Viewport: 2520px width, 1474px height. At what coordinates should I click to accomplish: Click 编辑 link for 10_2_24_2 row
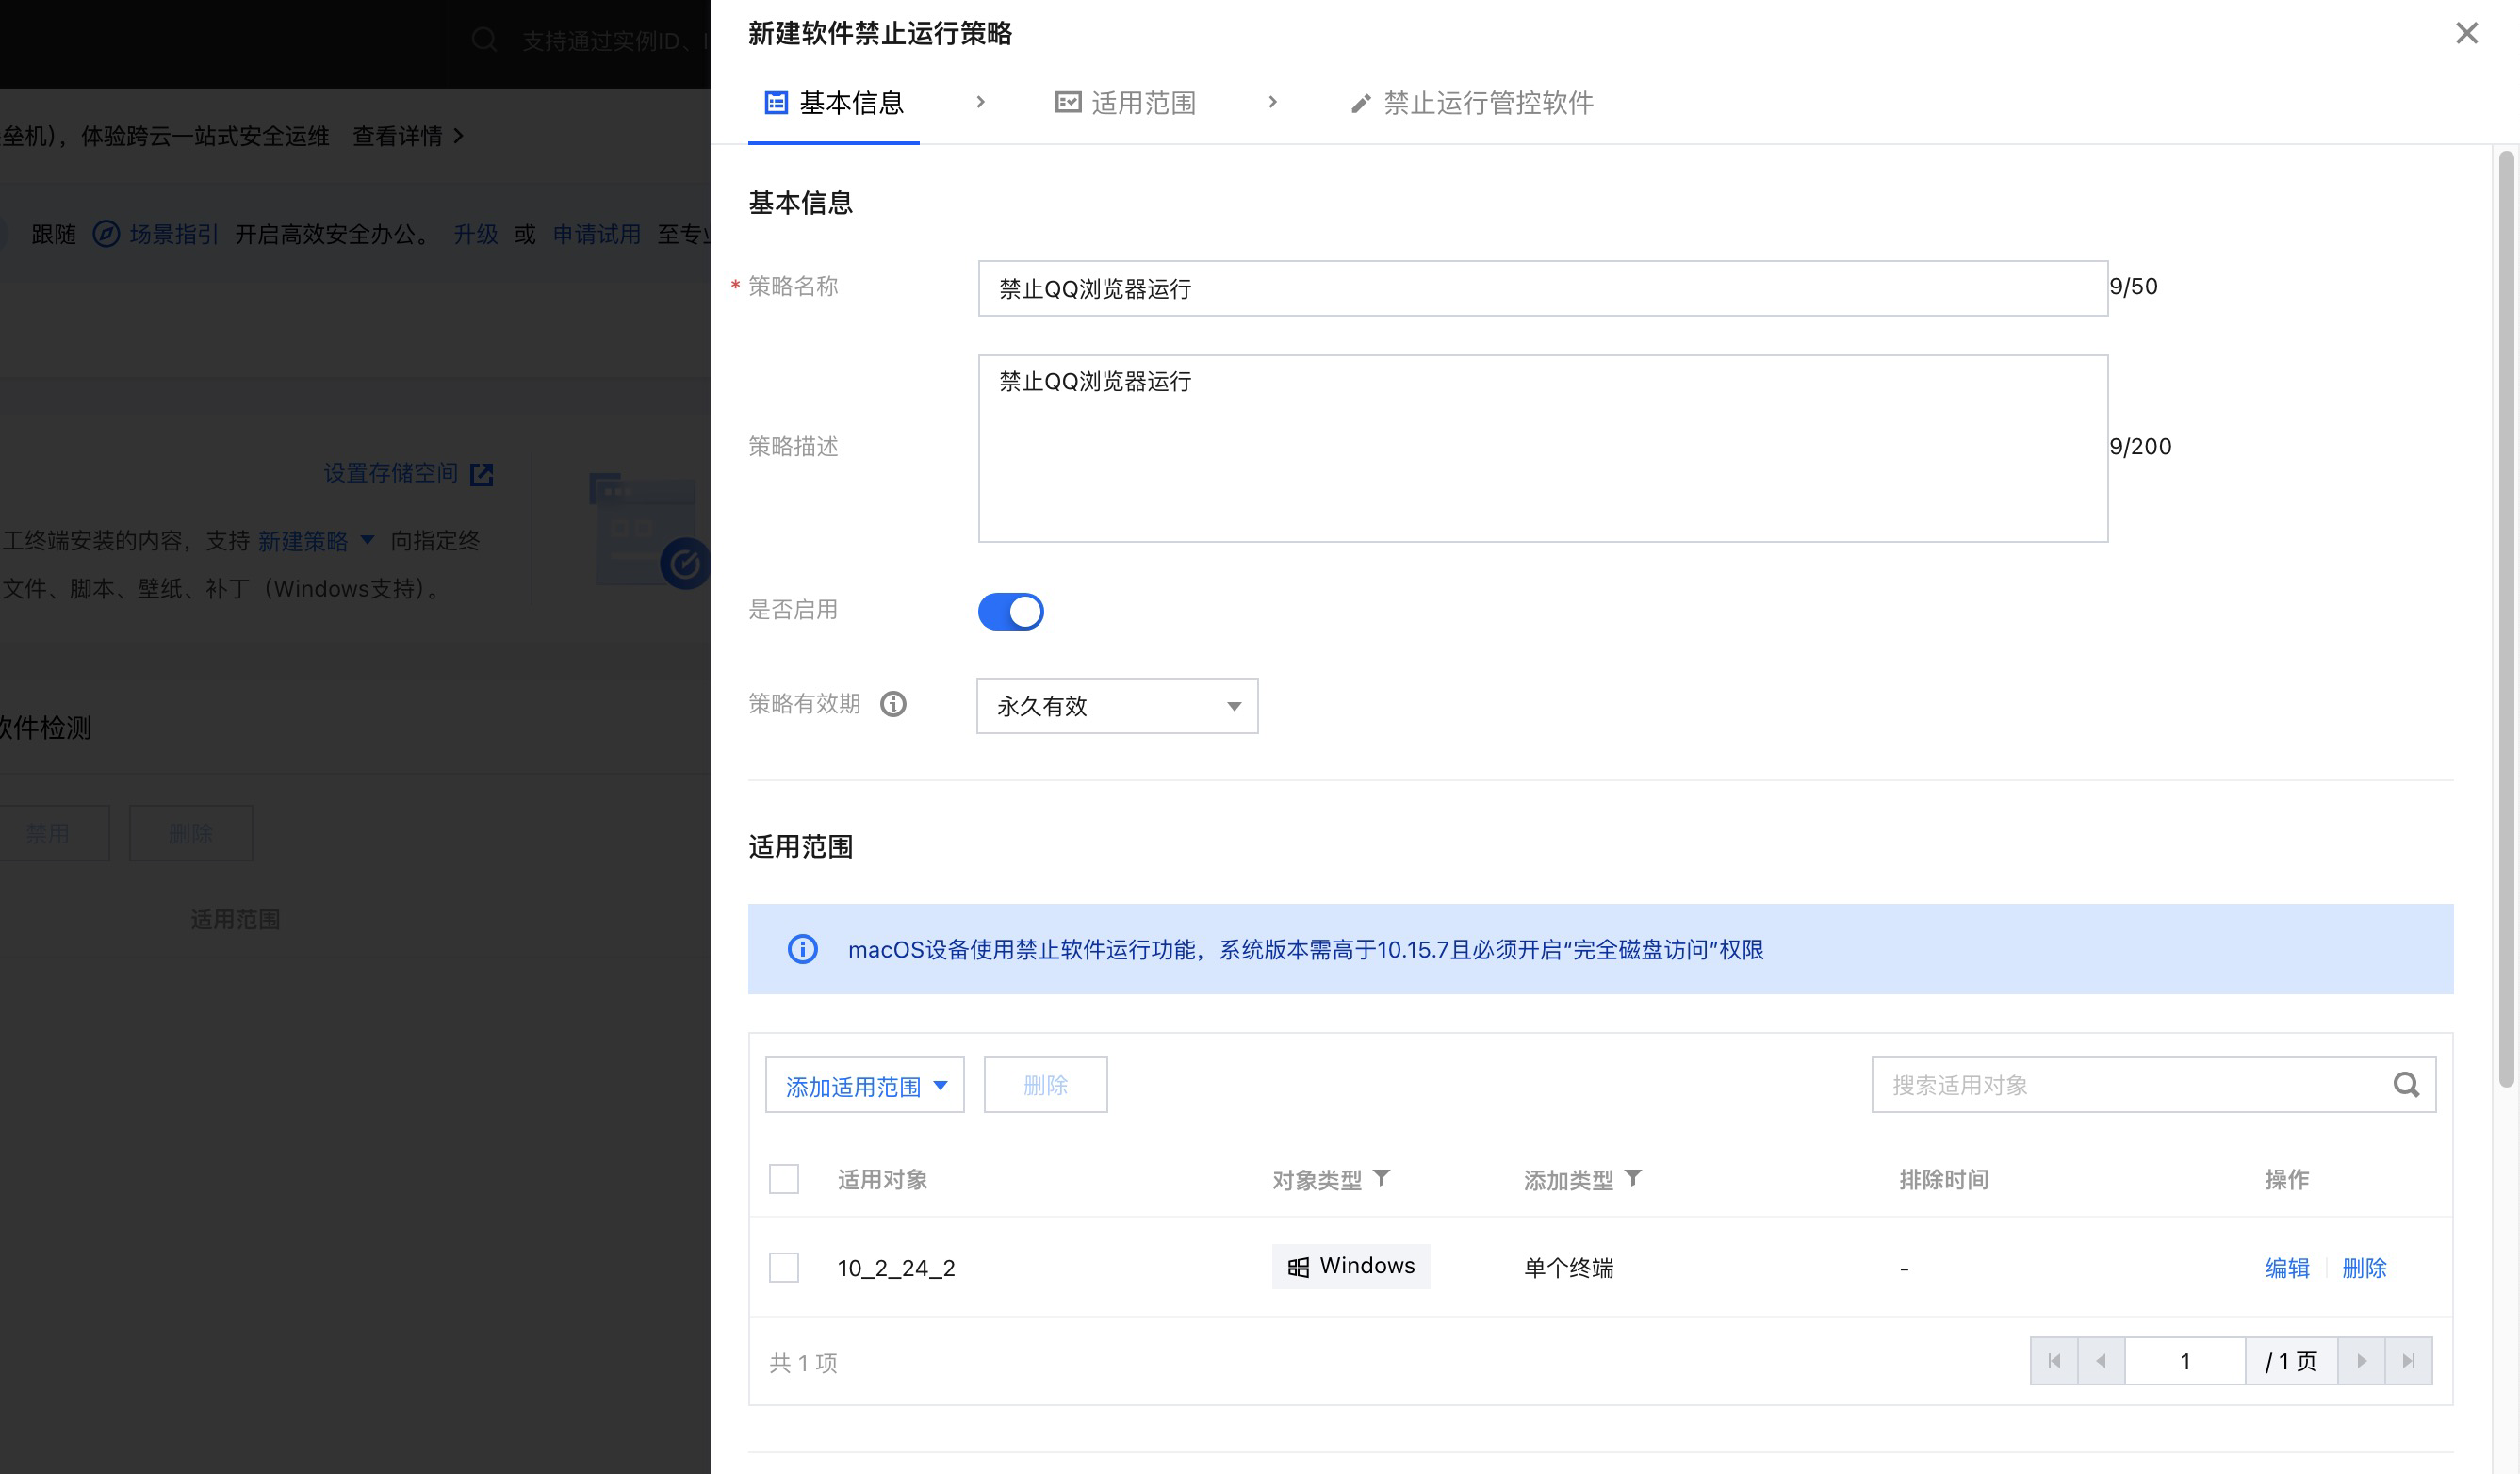point(2287,1268)
